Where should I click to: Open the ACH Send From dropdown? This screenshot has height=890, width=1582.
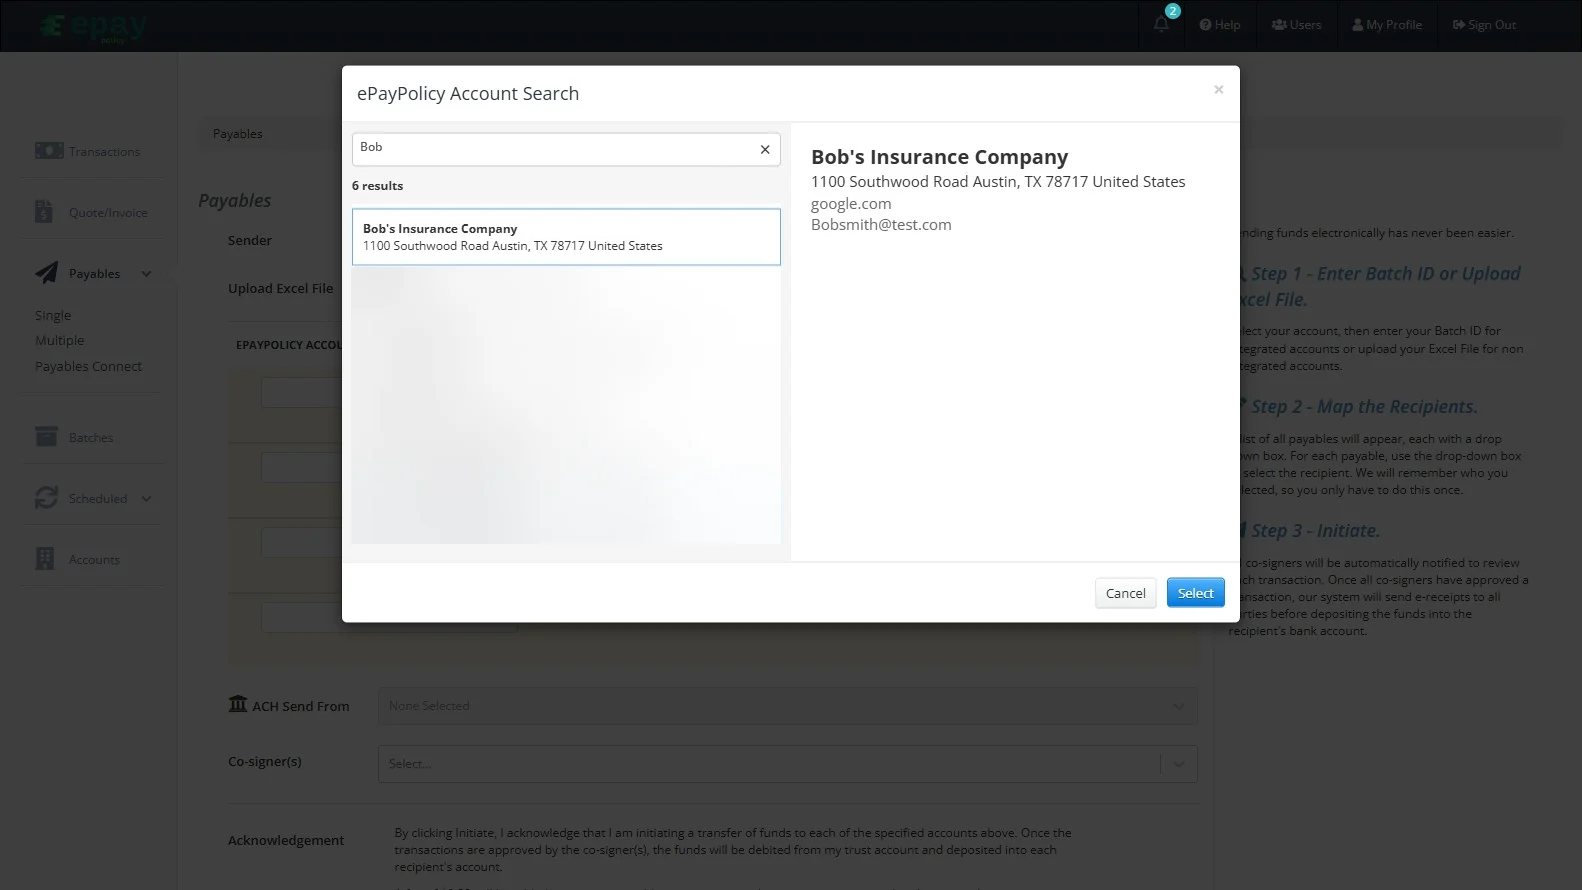click(x=787, y=706)
